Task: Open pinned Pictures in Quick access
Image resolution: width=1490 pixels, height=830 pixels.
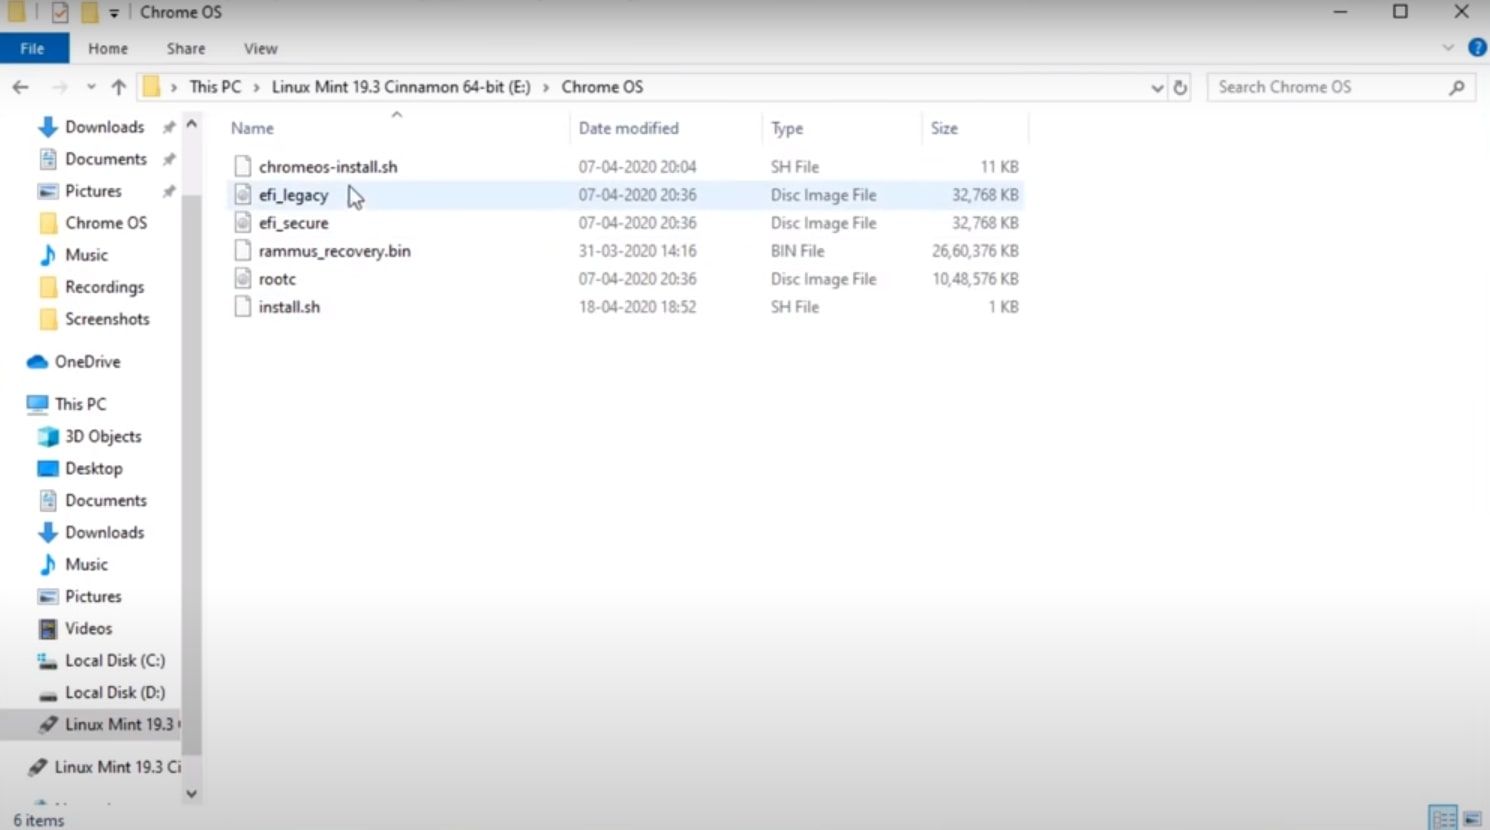Action: [93, 191]
